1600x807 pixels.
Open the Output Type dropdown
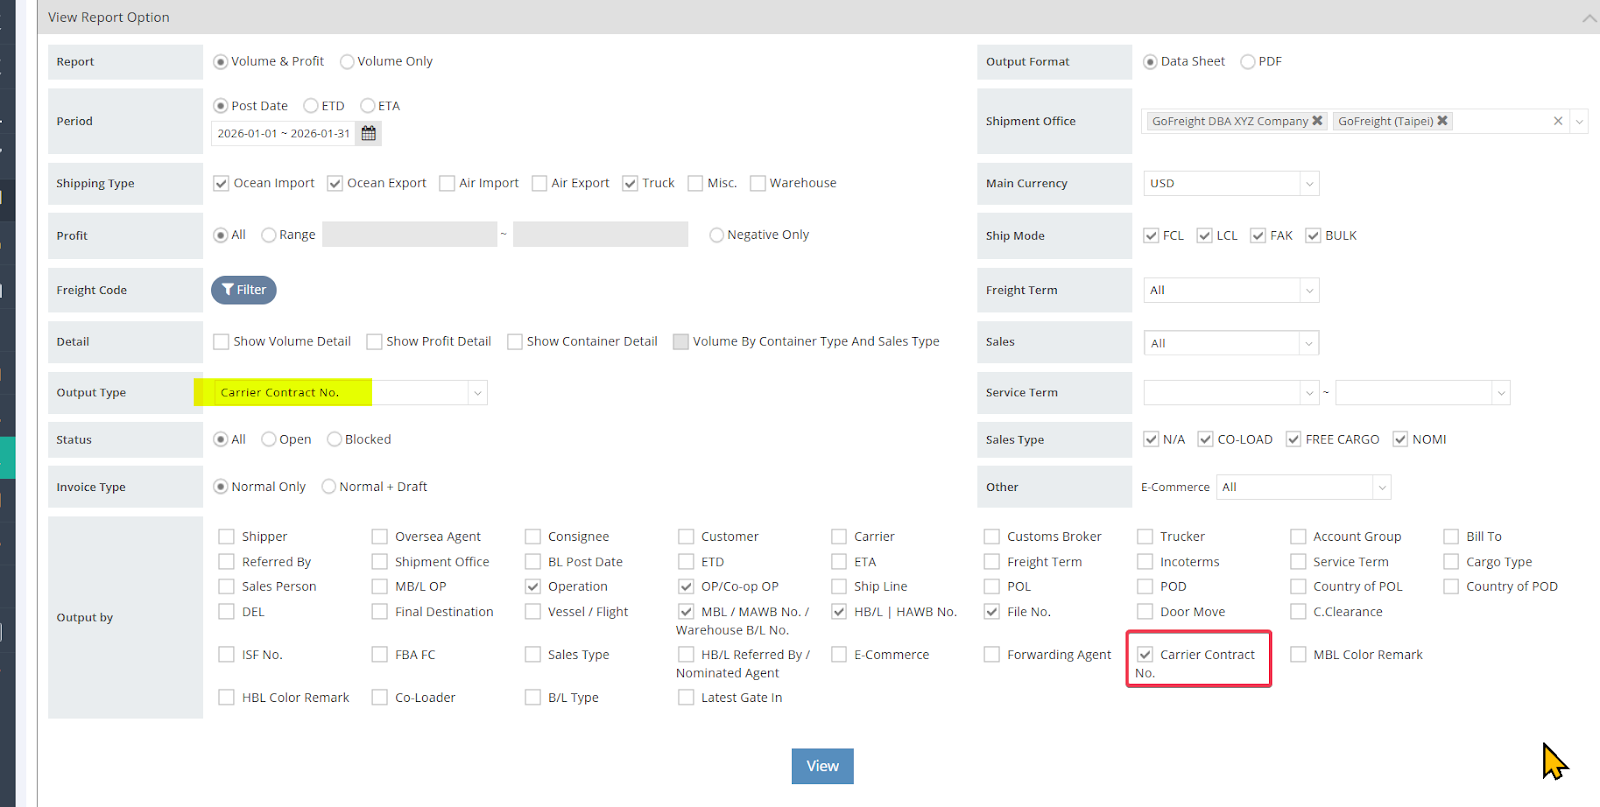pyautogui.click(x=477, y=393)
